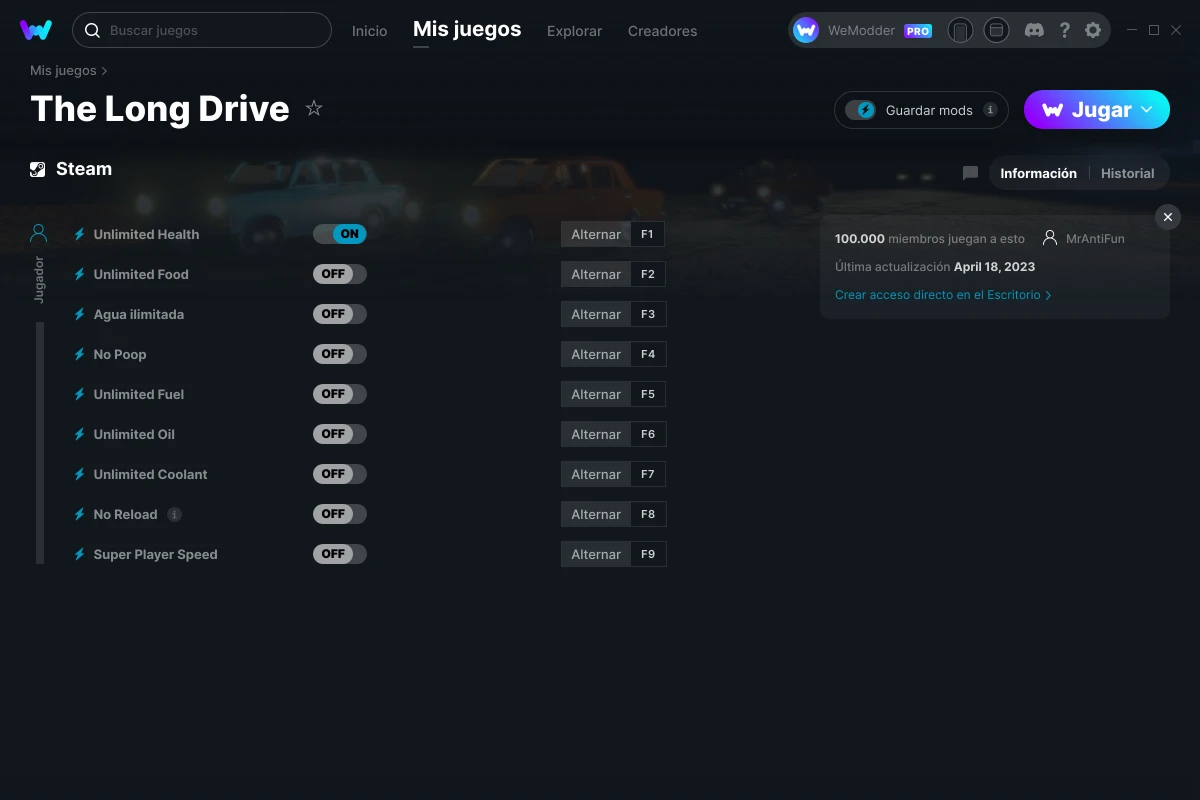Image resolution: width=1200 pixels, height=800 pixels.
Task: Click the mods list vertical scrollbar
Action: pyautogui.click(x=40, y=443)
